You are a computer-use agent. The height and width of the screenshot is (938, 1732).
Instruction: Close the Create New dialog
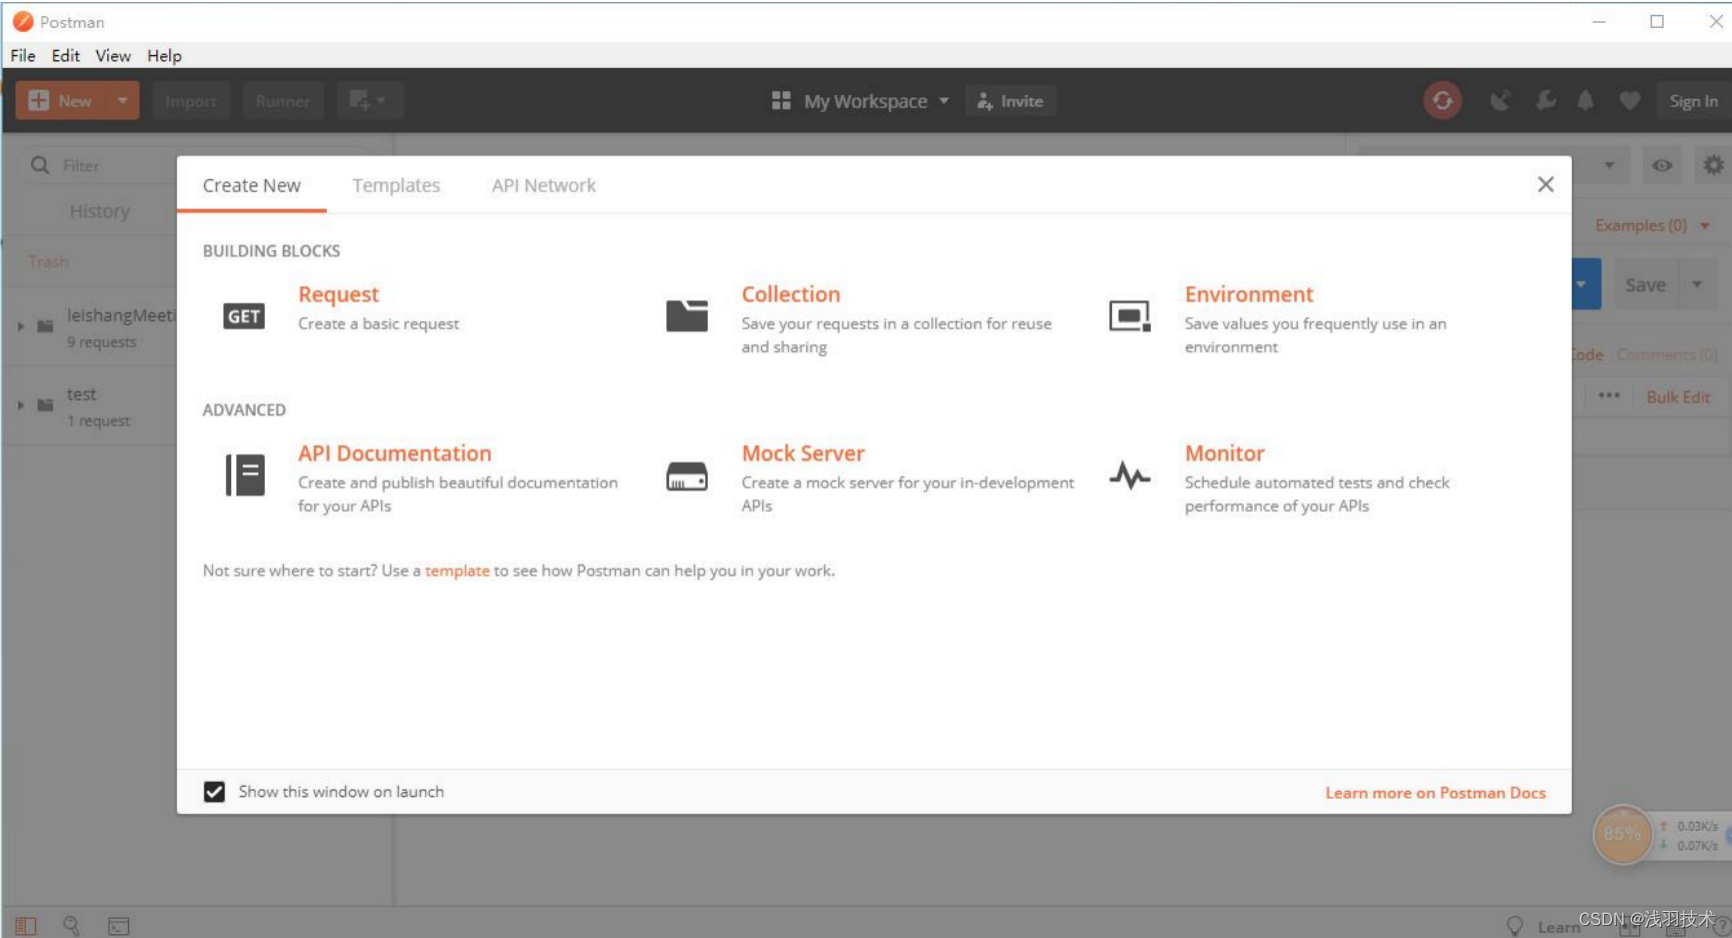point(1546,184)
